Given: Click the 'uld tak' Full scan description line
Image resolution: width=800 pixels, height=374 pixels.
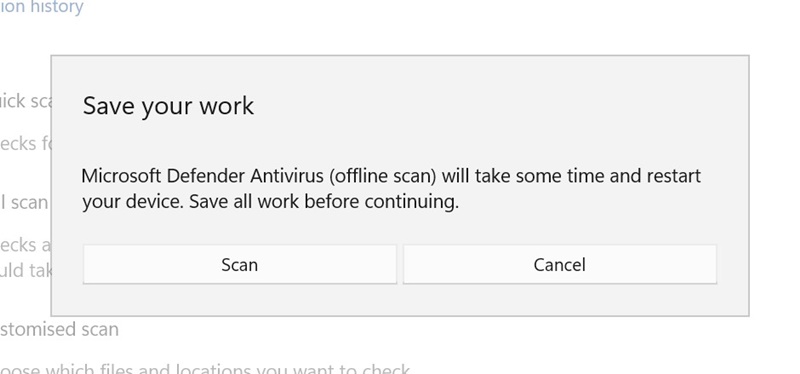Looking at the screenshot, I should [26, 270].
